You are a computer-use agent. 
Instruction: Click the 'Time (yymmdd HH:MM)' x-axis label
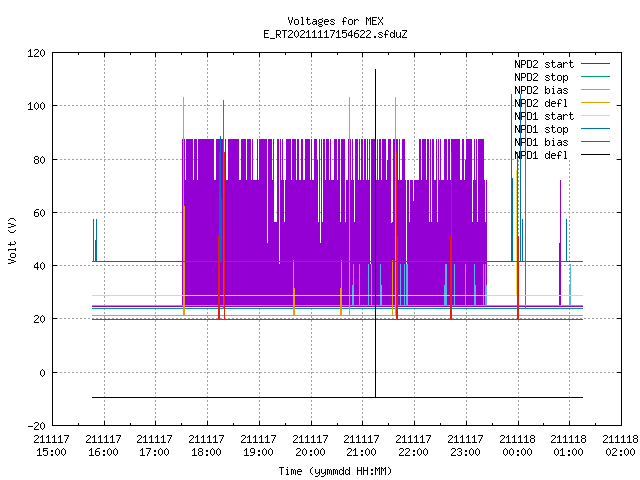[x=335, y=471]
